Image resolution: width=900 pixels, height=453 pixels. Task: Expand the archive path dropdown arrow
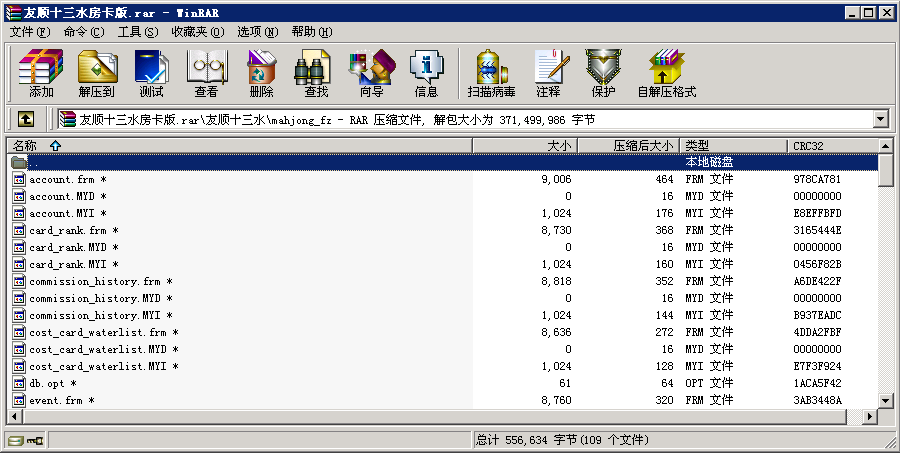(x=880, y=119)
